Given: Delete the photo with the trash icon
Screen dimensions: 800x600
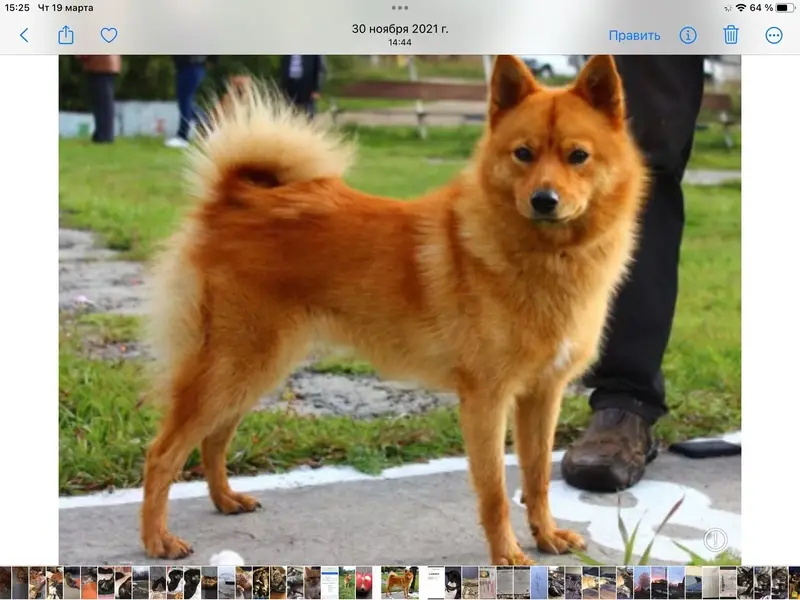Looking at the screenshot, I should click(731, 35).
